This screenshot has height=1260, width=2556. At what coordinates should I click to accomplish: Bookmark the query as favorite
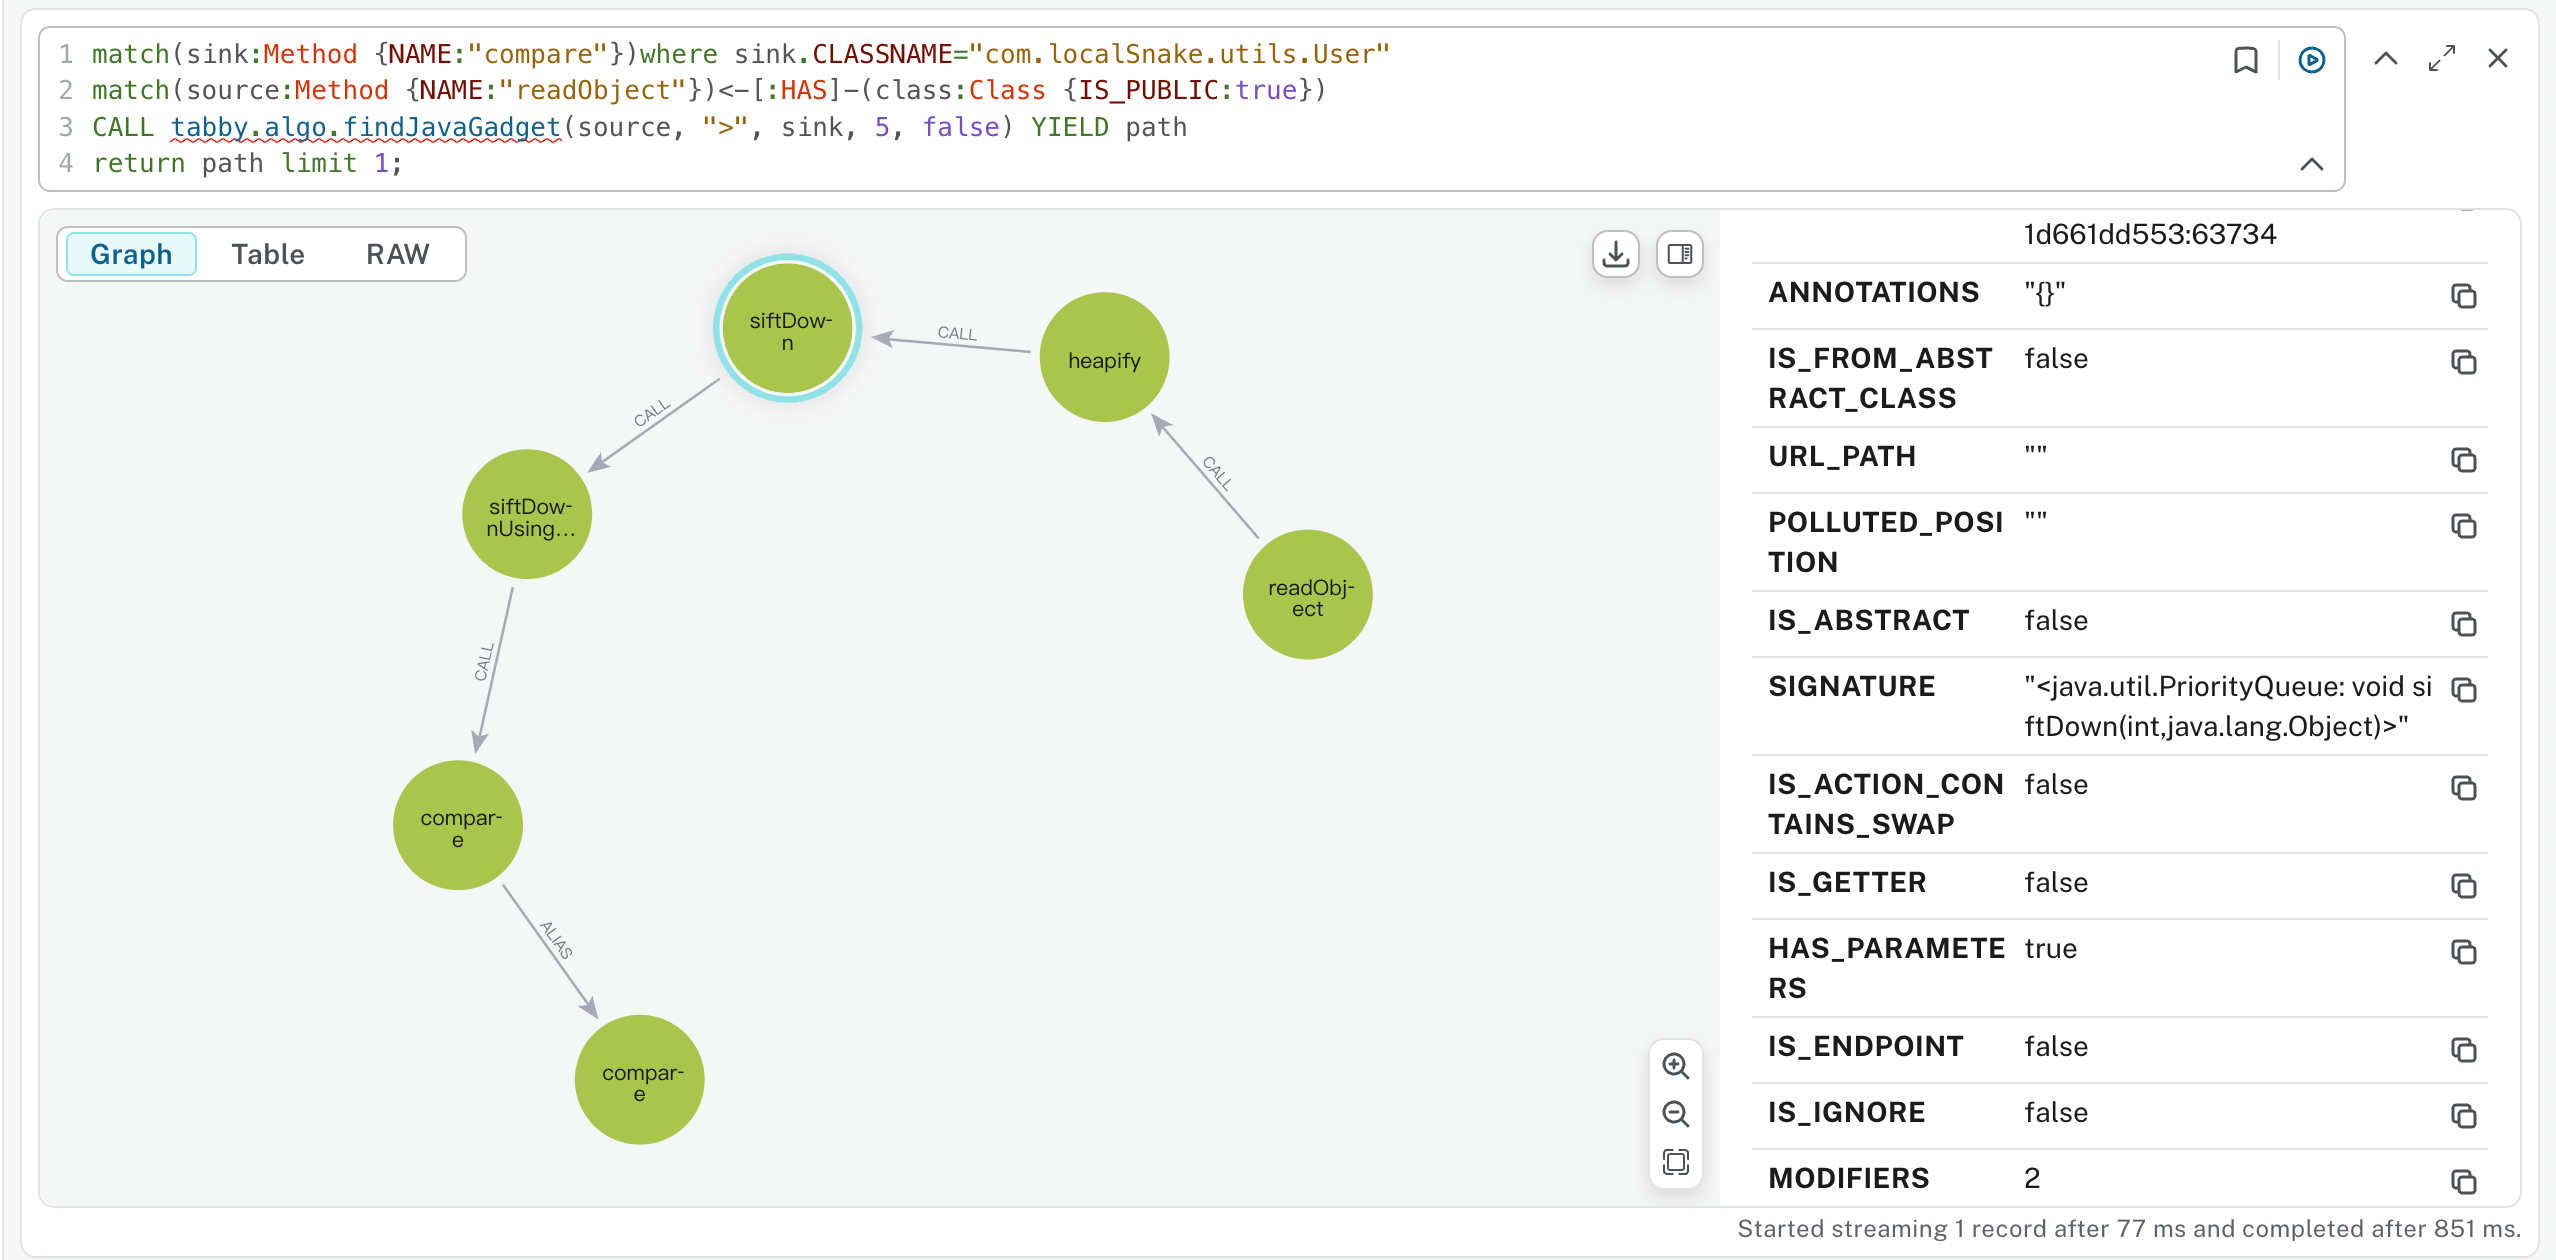point(2245,60)
